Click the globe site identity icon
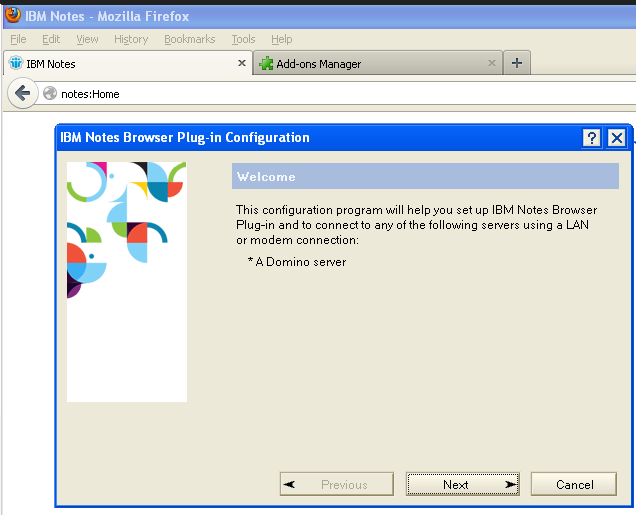Screen dimensions: 636x515 [x=50, y=94]
